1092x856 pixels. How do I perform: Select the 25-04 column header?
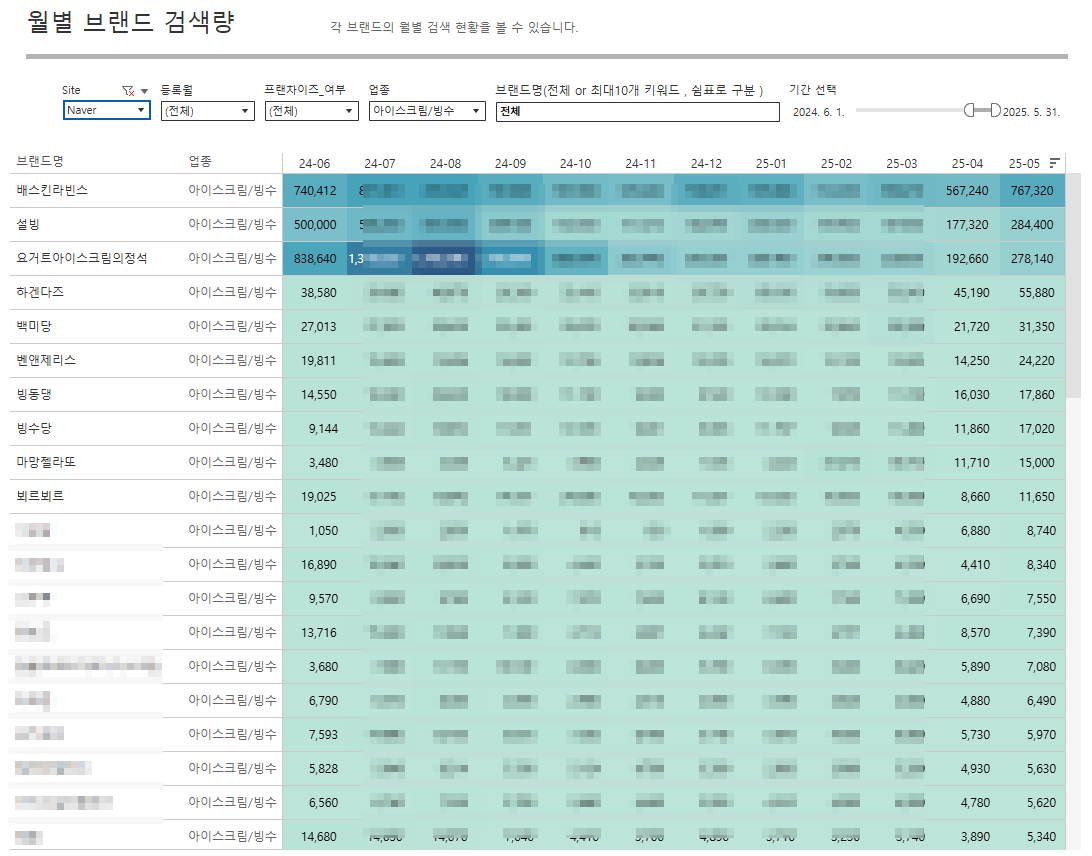pos(967,164)
